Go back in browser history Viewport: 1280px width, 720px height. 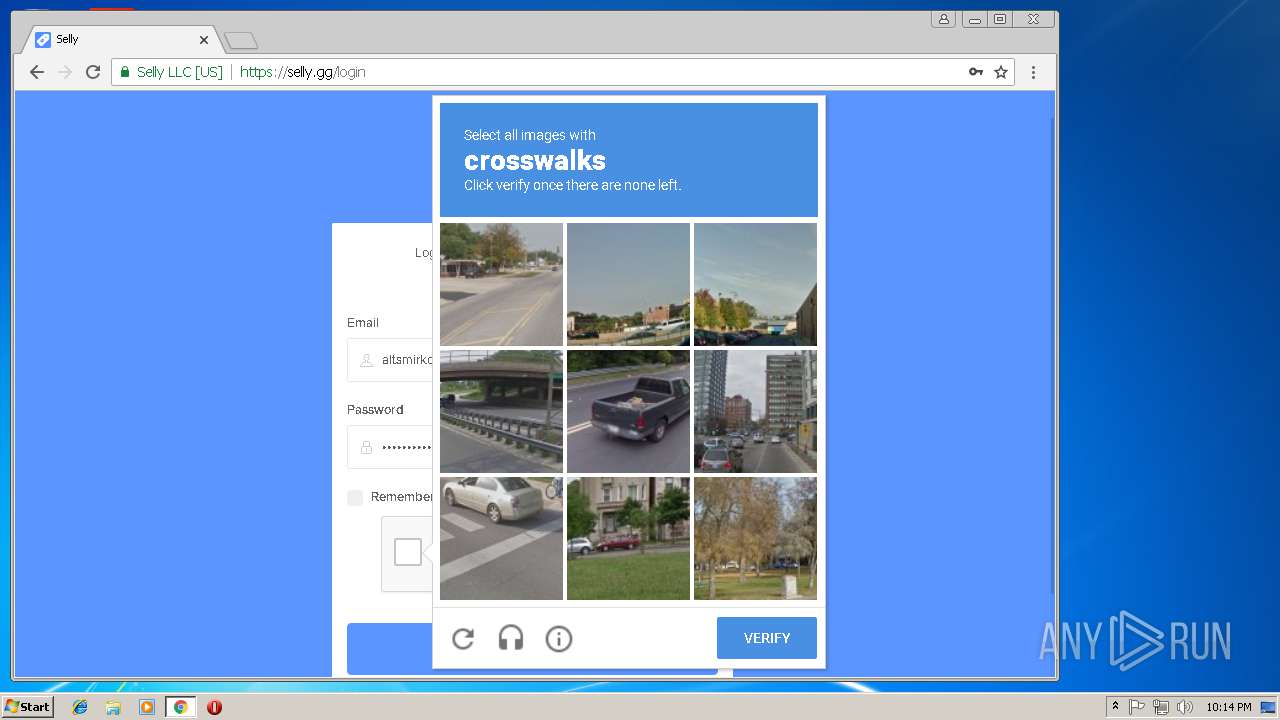pyautogui.click(x=37, y=72)
